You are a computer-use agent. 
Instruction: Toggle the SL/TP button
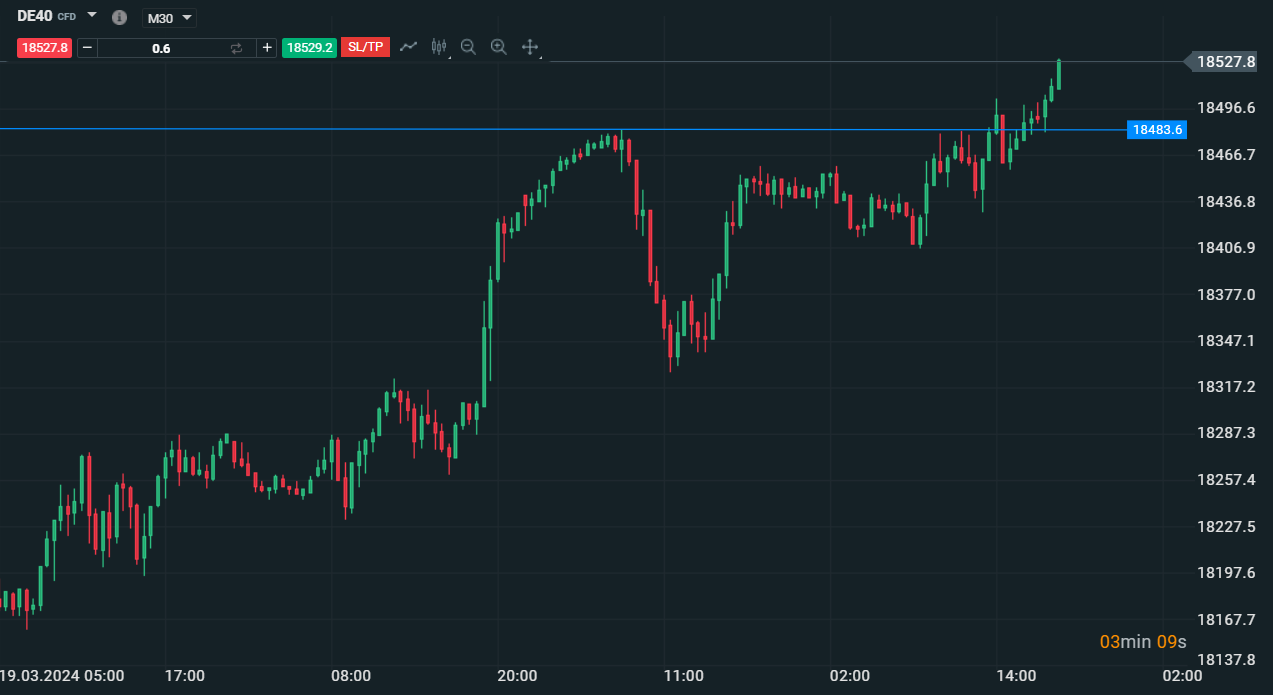pyautogui.click(x=365, y=47)
